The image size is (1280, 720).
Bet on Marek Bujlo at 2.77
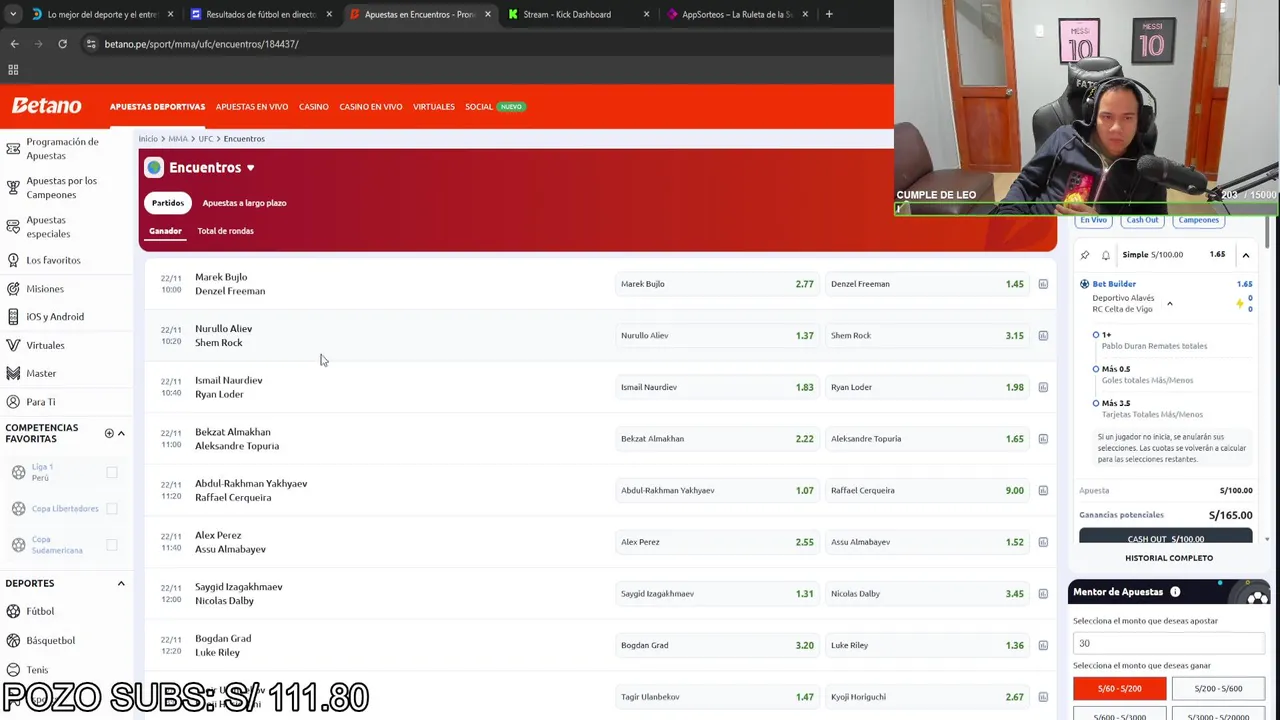pyautogui.click(x=716, y=284)
